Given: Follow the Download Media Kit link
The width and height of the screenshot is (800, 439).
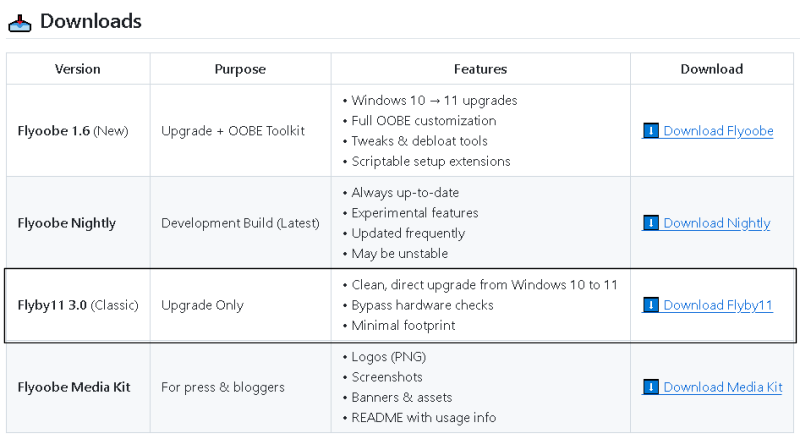Looking at the screenshot, I should tap(722, 387).
